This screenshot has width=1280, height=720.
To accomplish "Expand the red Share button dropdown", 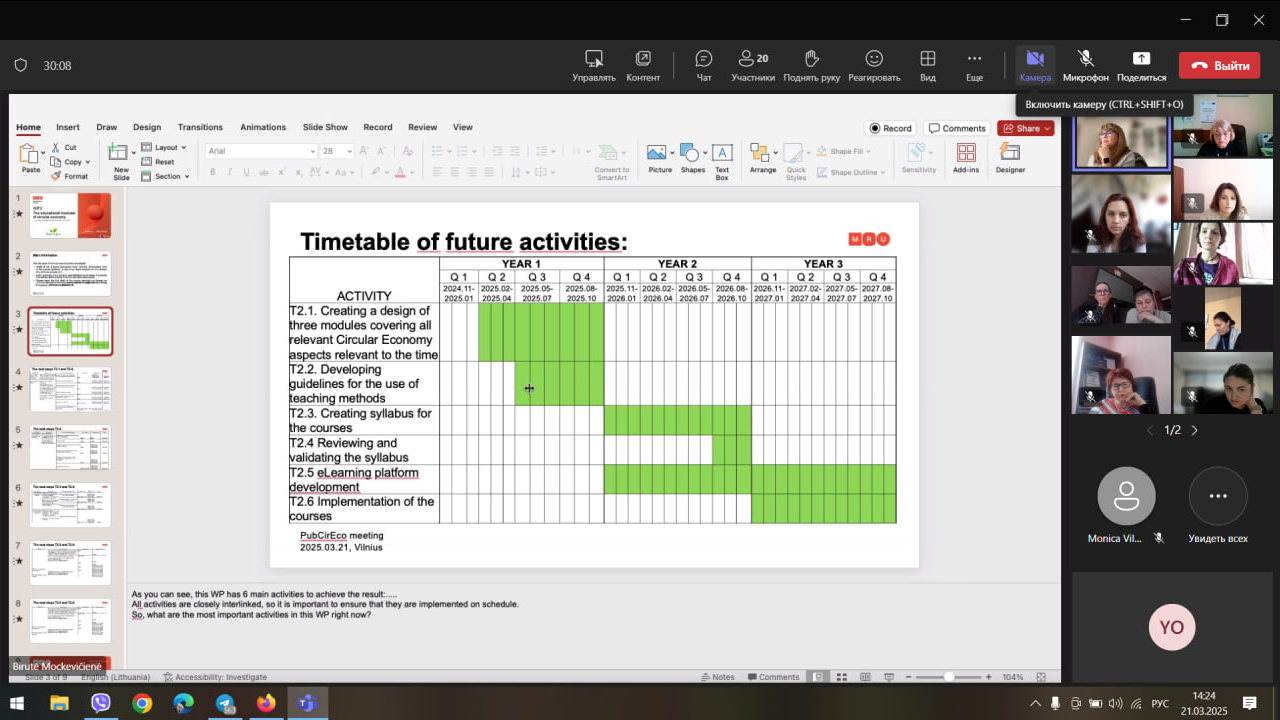I will point(1047,128).
